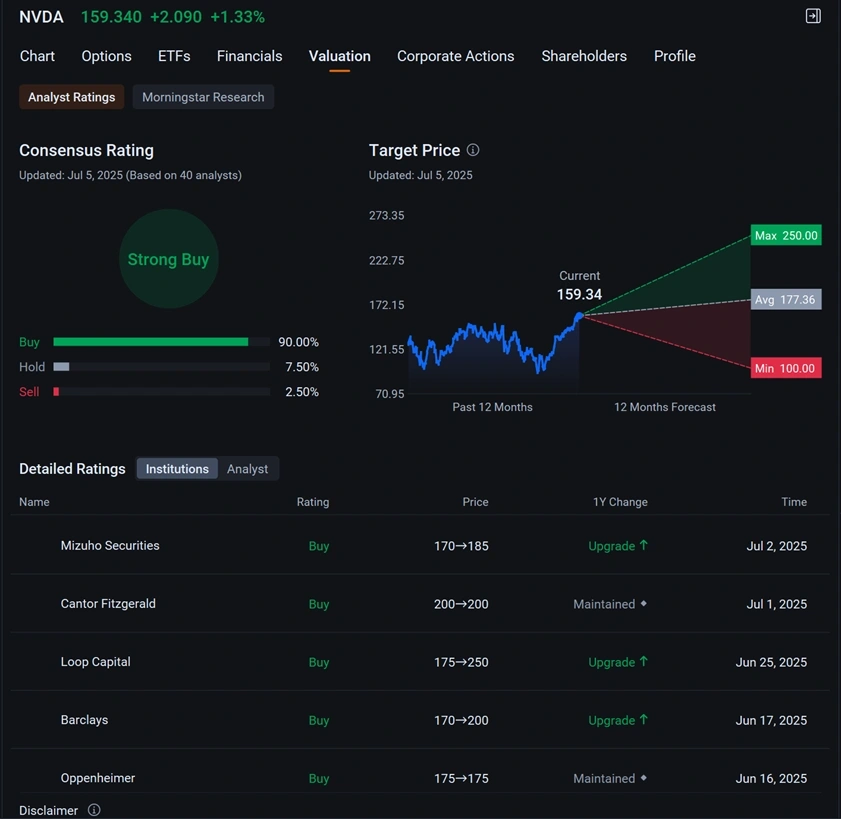
Task: Click the 2.50% Sell percentage
Action: 302,392
